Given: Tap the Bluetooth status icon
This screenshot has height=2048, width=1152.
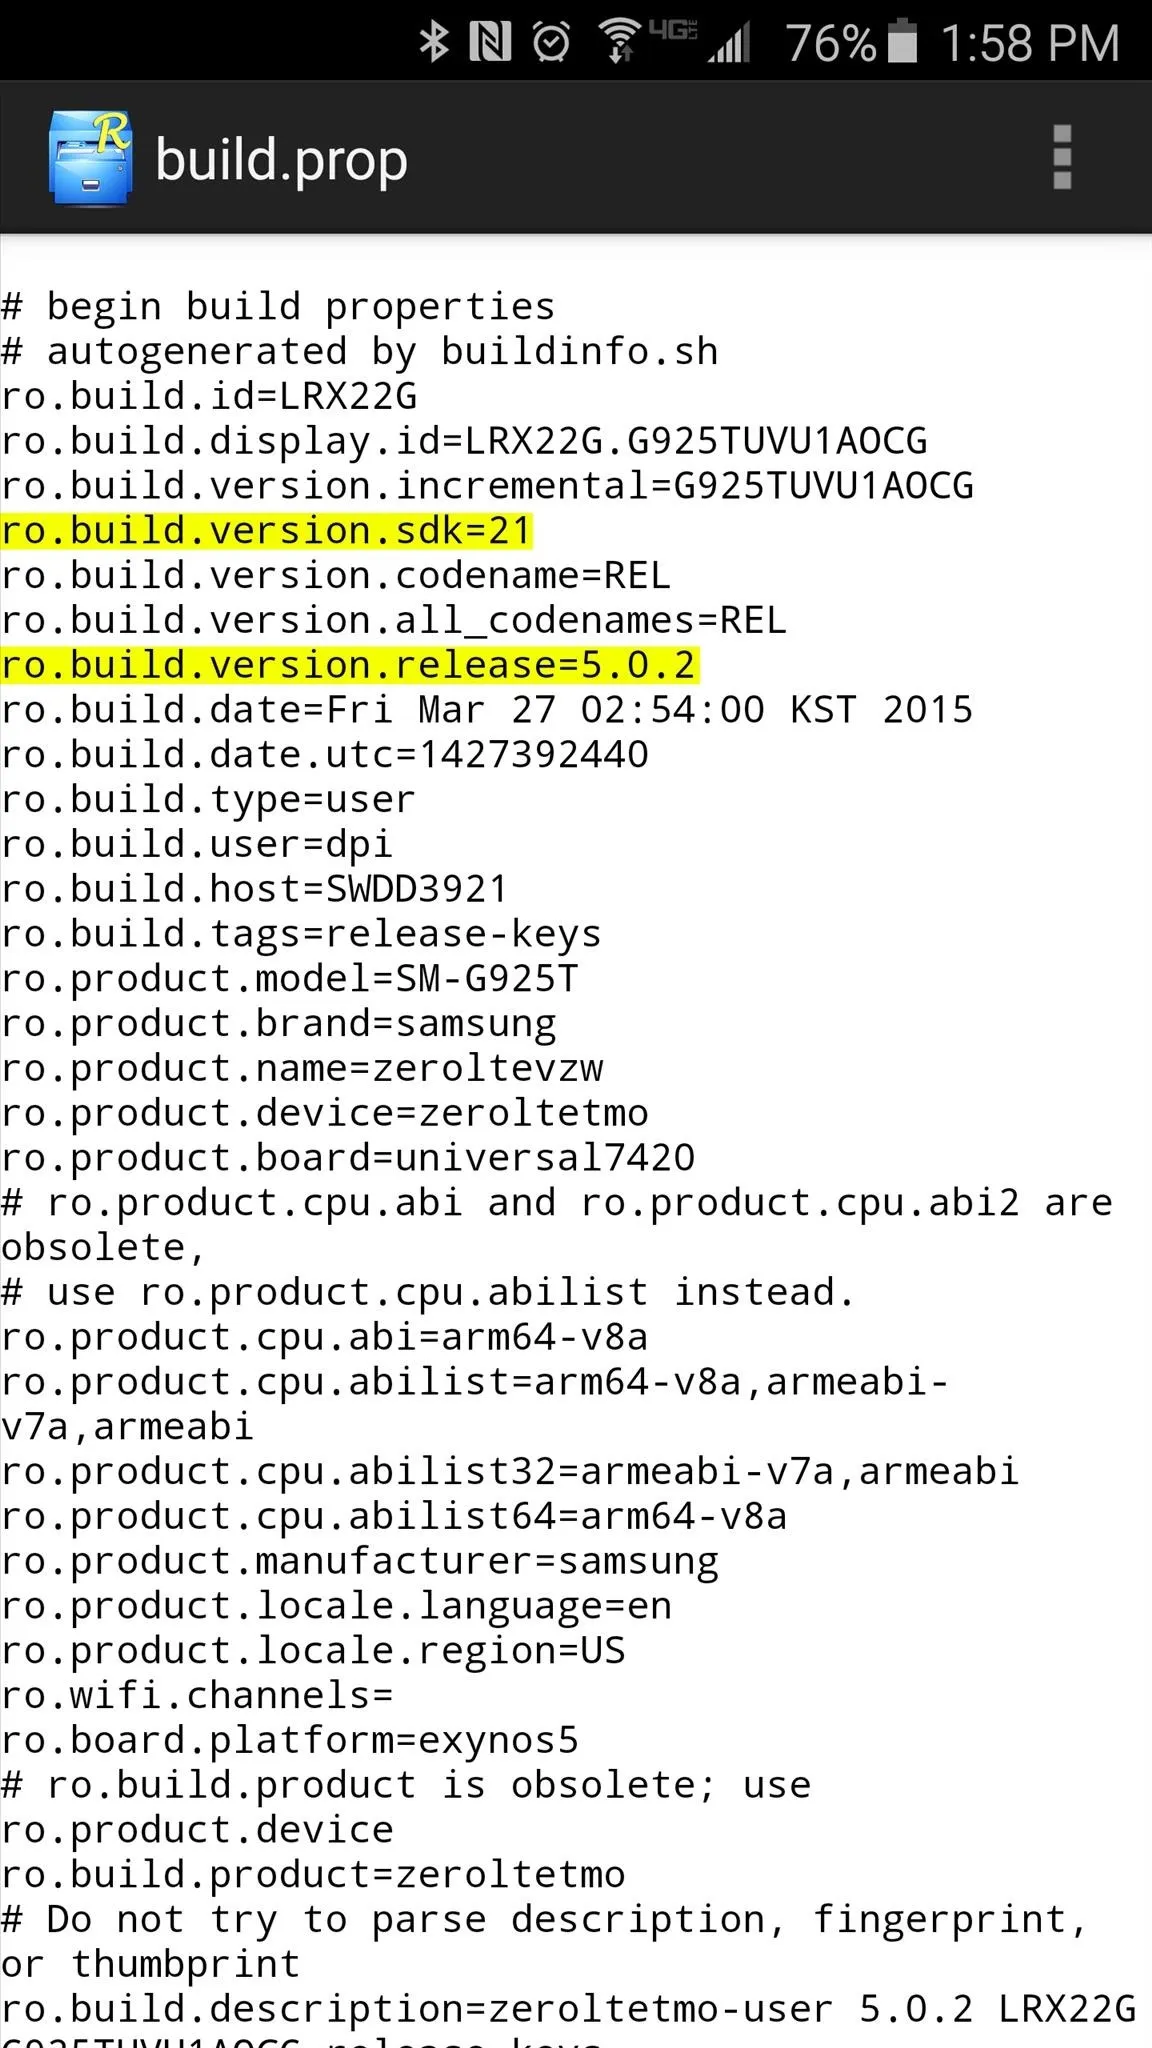Looking at the screenshot, I should (434, 42).
